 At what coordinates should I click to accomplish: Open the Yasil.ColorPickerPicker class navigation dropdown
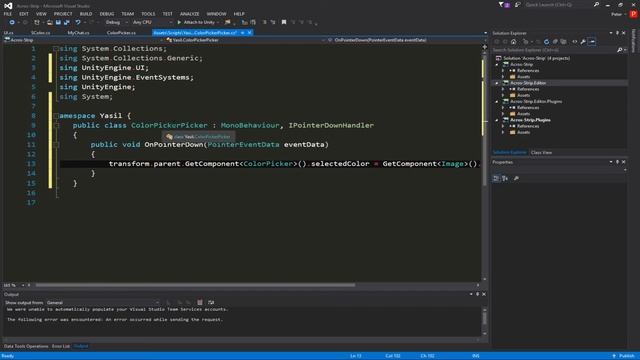tap(244, 40)
